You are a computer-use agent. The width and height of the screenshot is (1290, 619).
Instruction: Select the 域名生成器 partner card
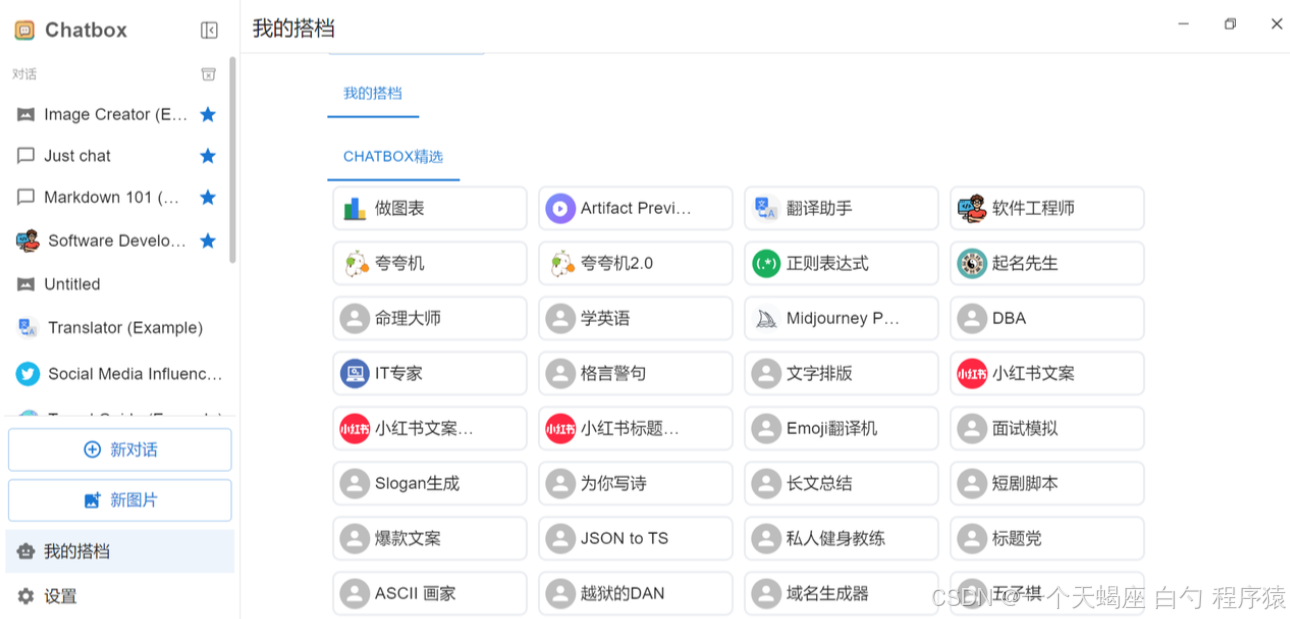coord(842,593)
